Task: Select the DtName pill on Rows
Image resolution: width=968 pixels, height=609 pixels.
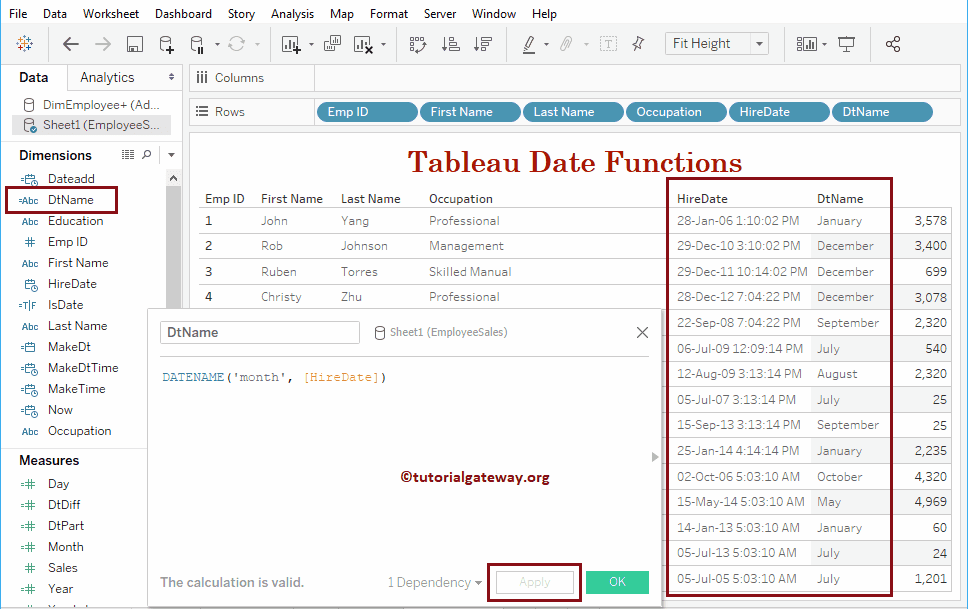Action: [882, 112]
